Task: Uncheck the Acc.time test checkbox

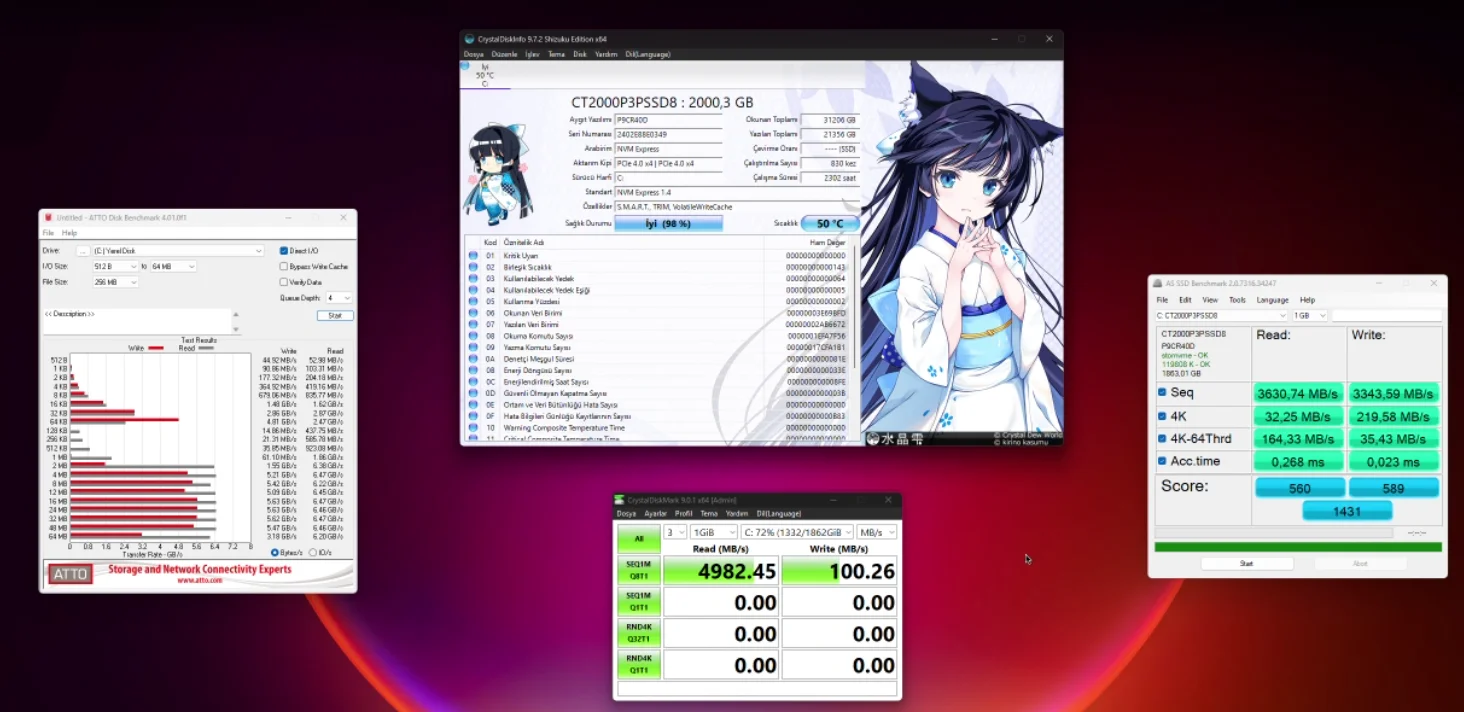Action: tap(1162, 461)
